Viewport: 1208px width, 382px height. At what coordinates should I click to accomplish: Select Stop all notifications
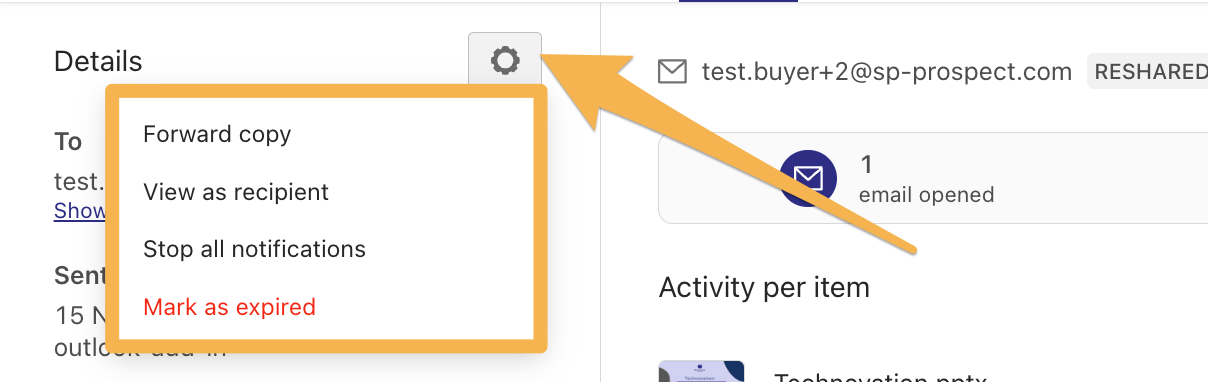click(x=255, y=249)
